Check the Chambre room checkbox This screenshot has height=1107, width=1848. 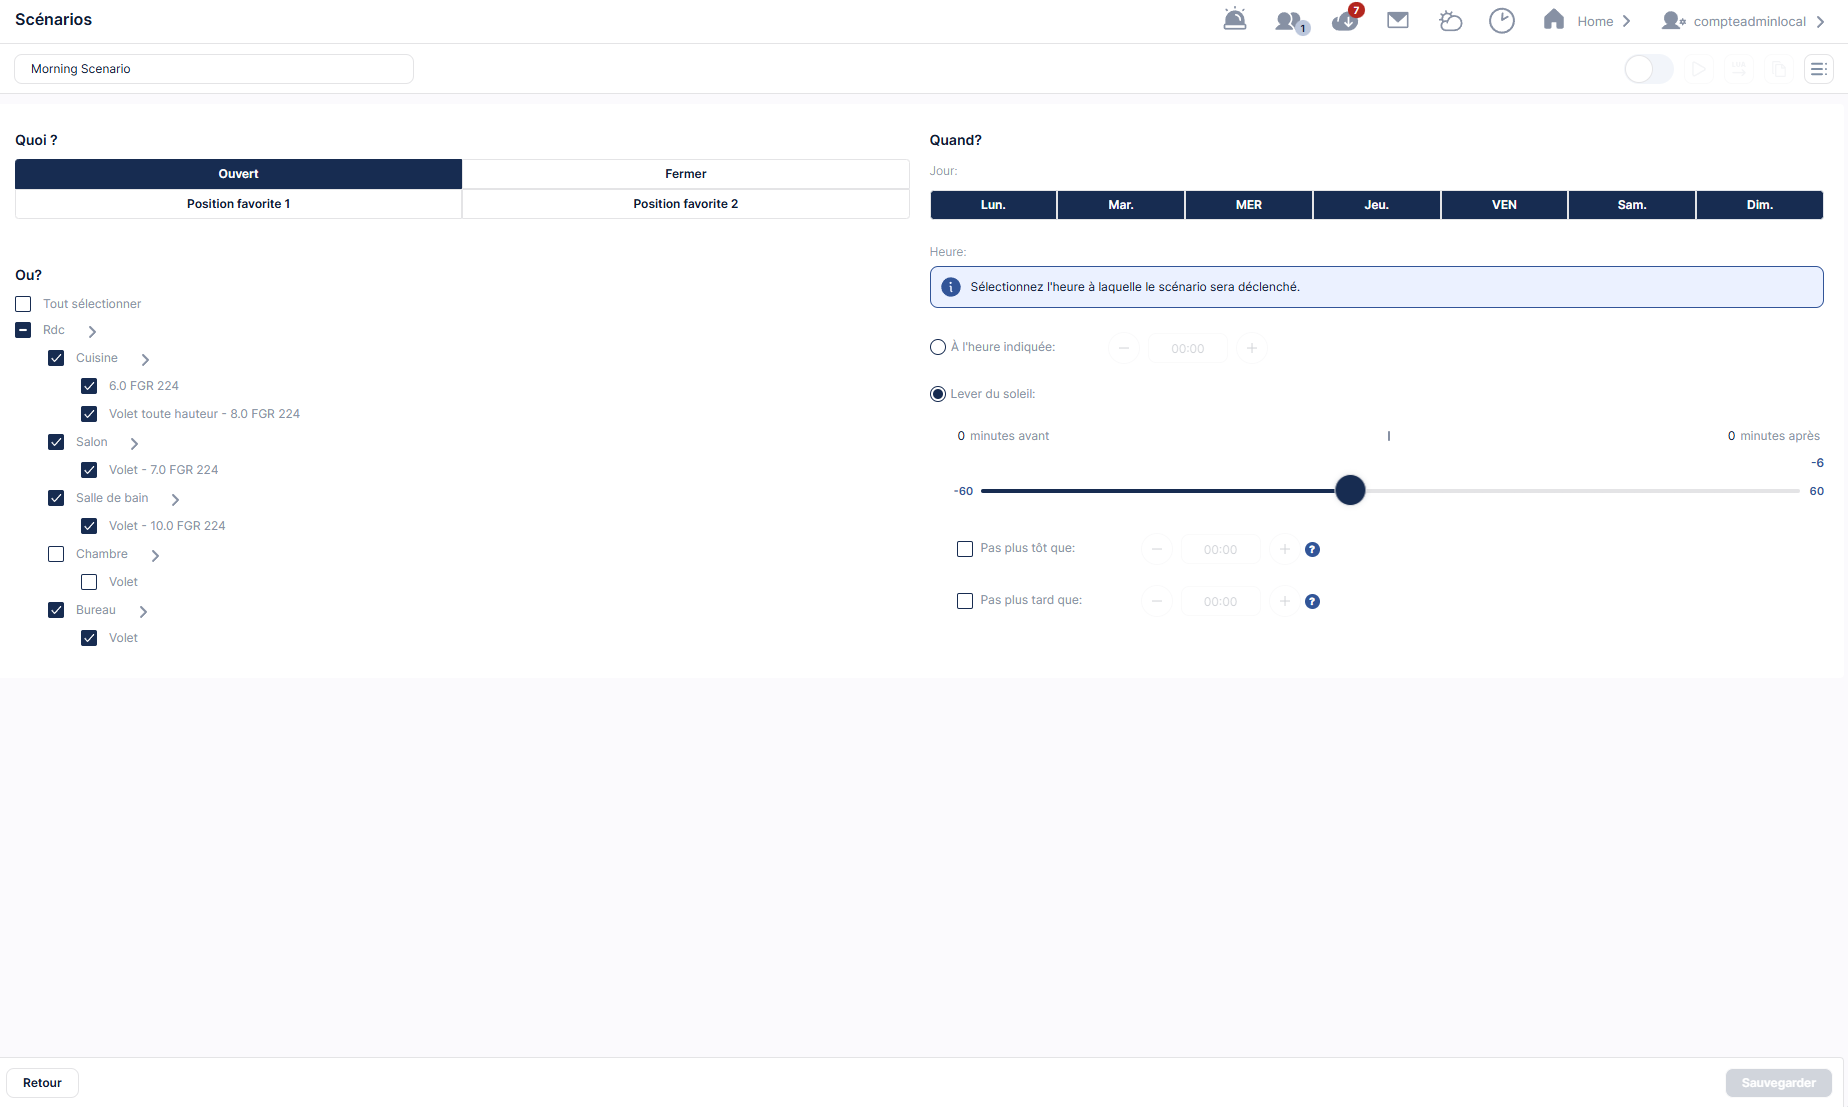click(x=56, y=554)
